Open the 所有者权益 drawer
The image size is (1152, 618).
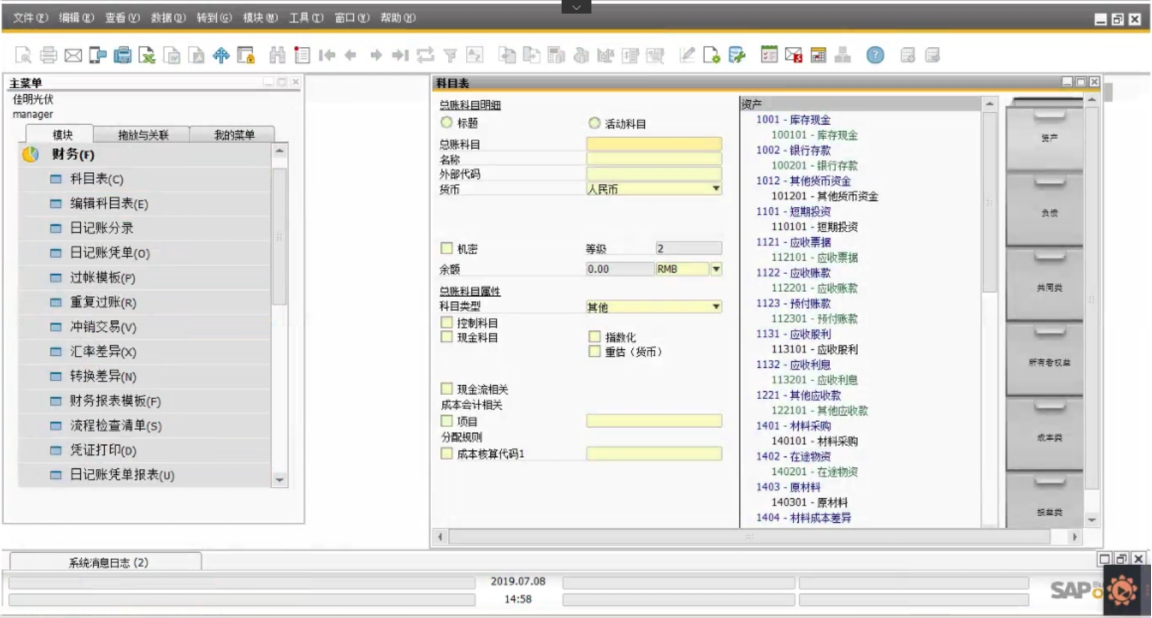click(x=1044, y=359)
